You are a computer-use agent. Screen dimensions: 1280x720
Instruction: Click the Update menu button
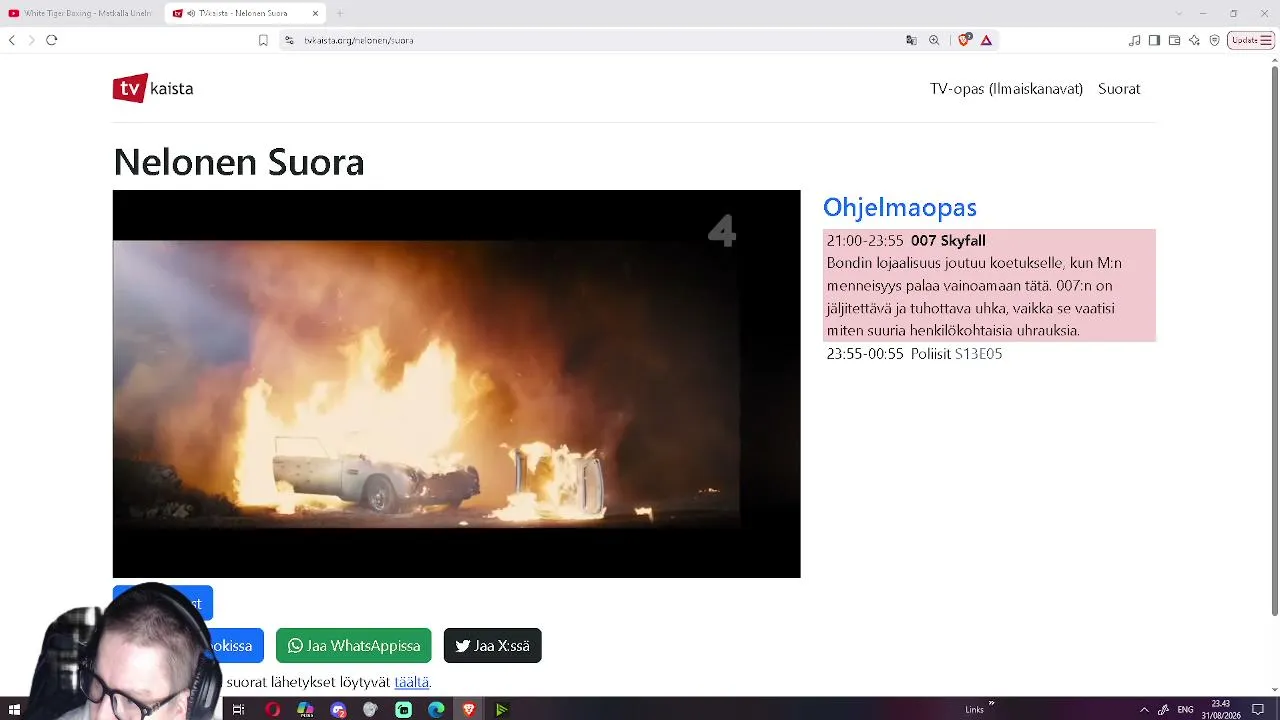click(1251, 40)
